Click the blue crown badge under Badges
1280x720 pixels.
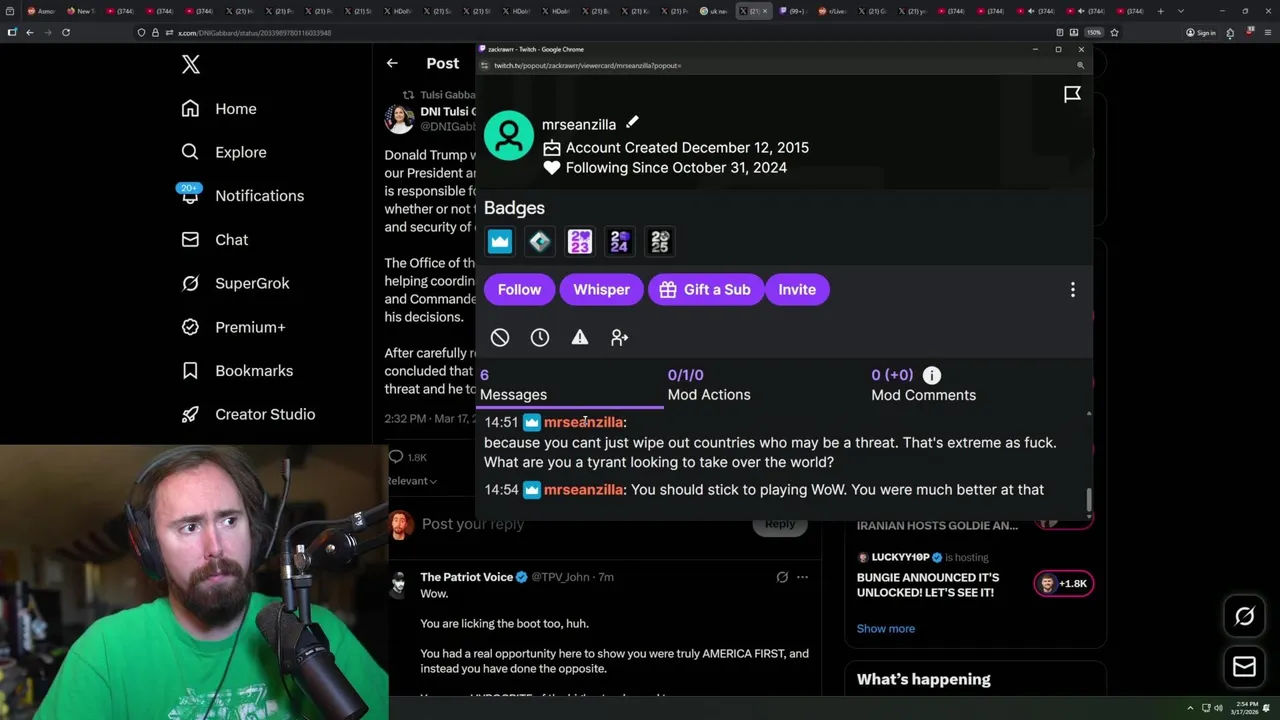[x=500, y=241]
